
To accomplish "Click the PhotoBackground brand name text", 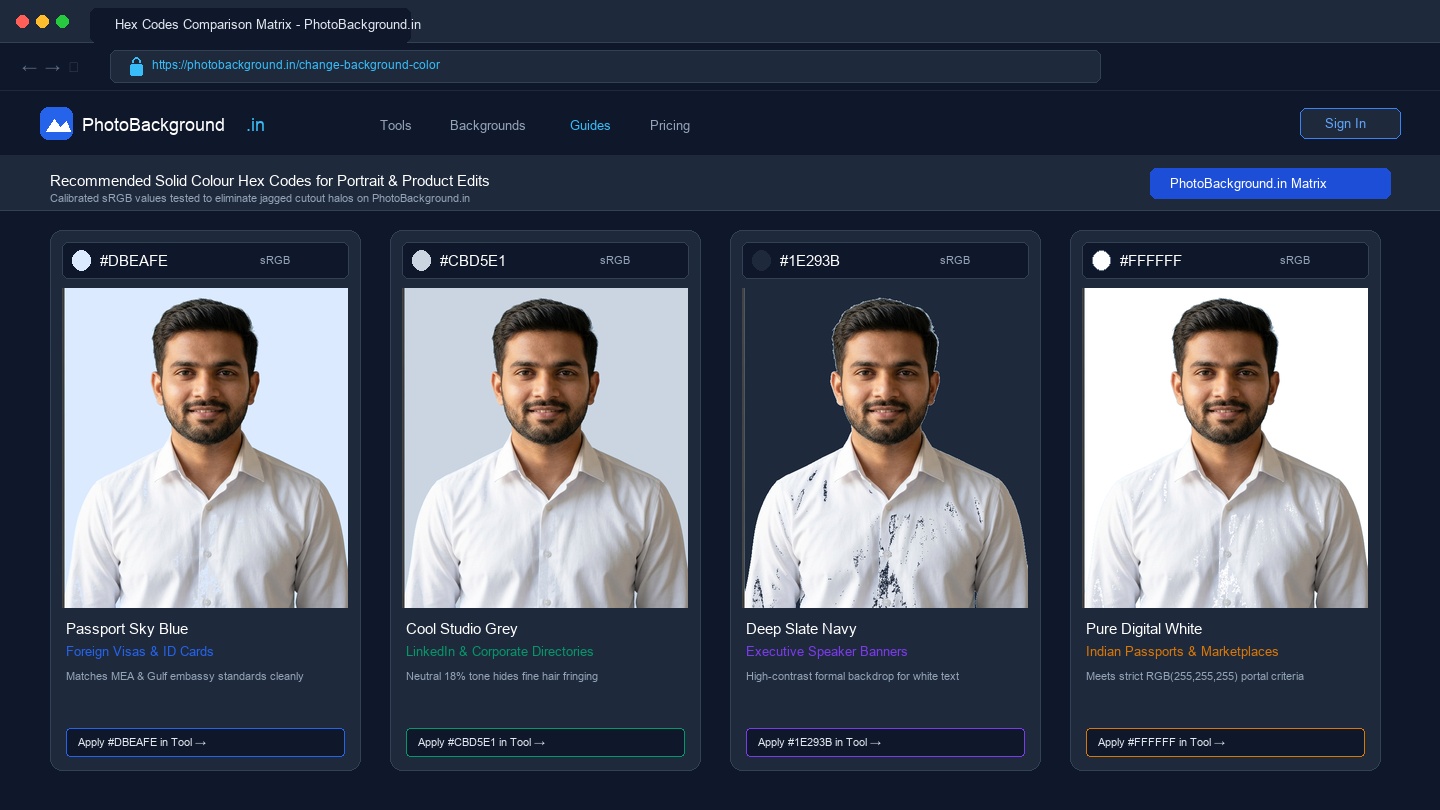I will [x=153, y=125].
